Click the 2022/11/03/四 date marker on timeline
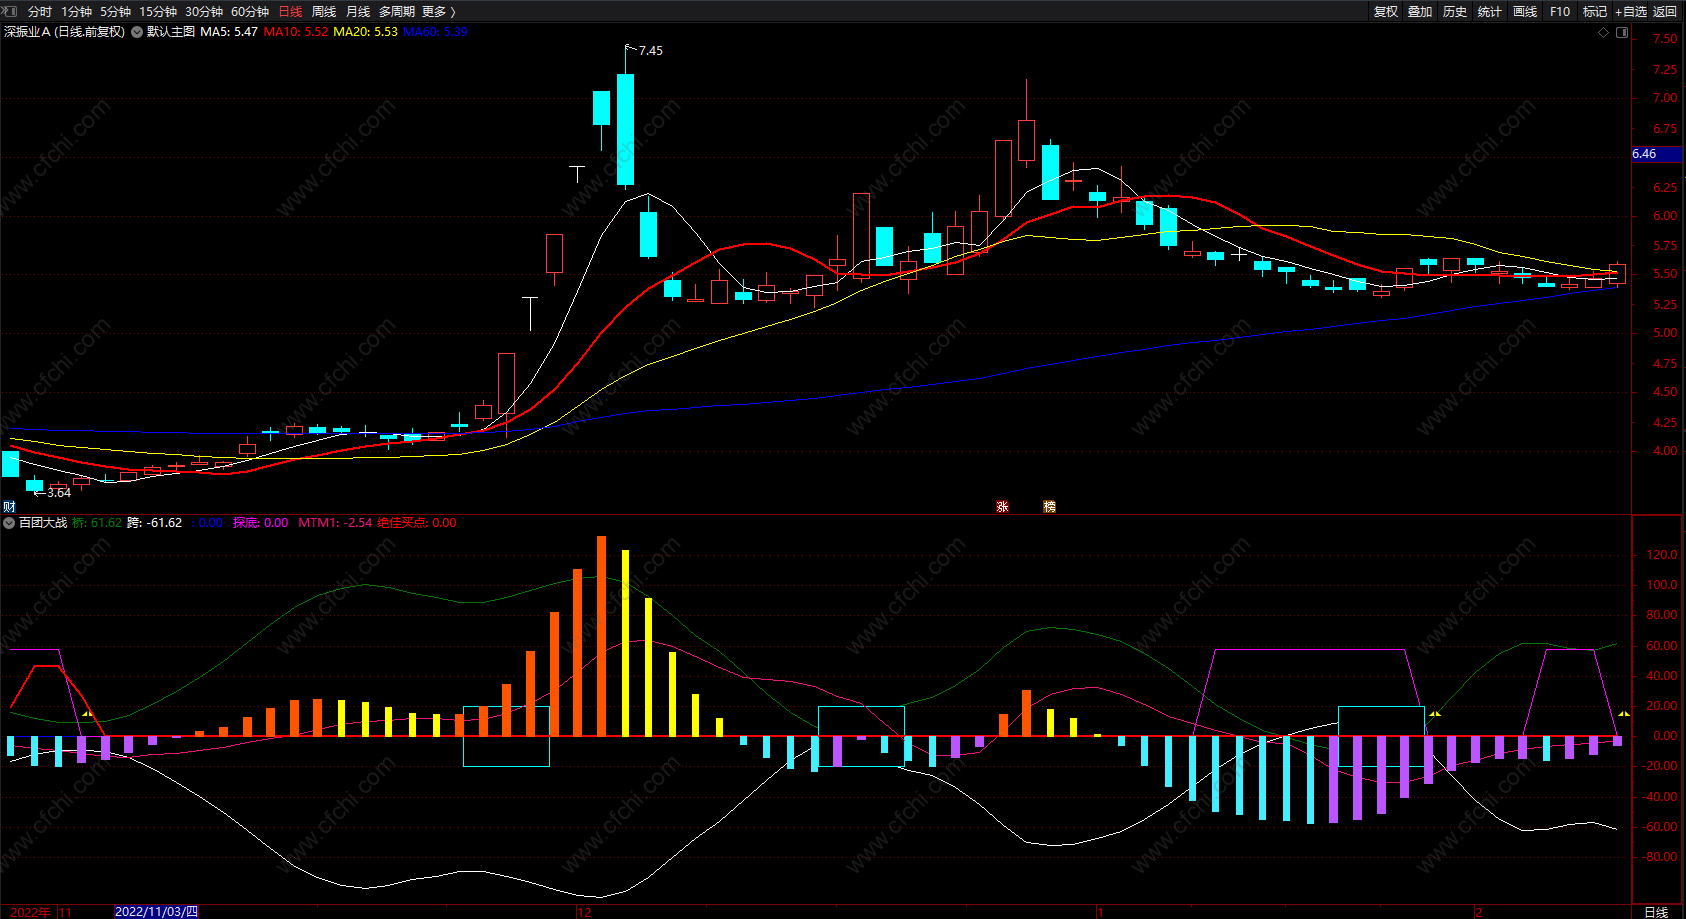The width and height of the screenshot is (1686, 919). [156, 912]
